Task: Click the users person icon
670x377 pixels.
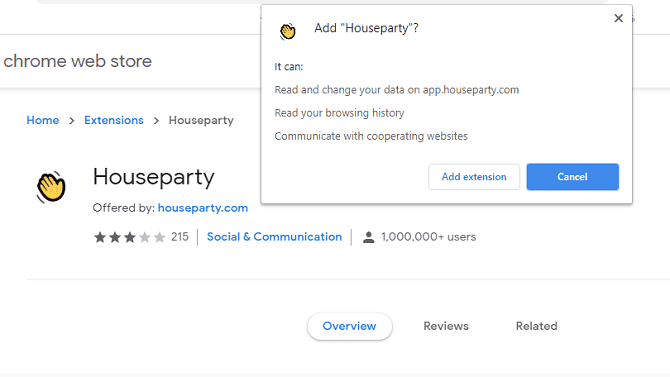Action: [x=368, y=237]
